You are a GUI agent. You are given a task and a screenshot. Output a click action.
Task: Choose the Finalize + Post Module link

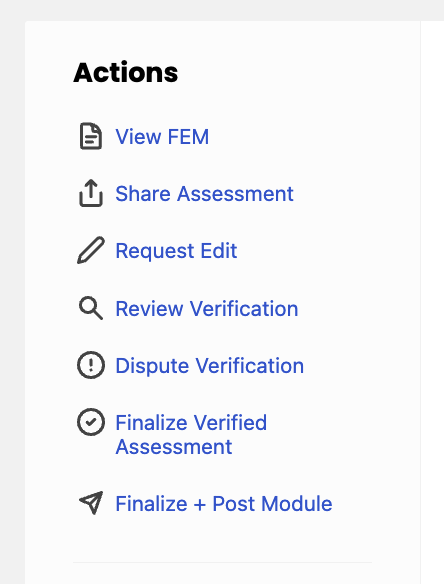[224, 504]
